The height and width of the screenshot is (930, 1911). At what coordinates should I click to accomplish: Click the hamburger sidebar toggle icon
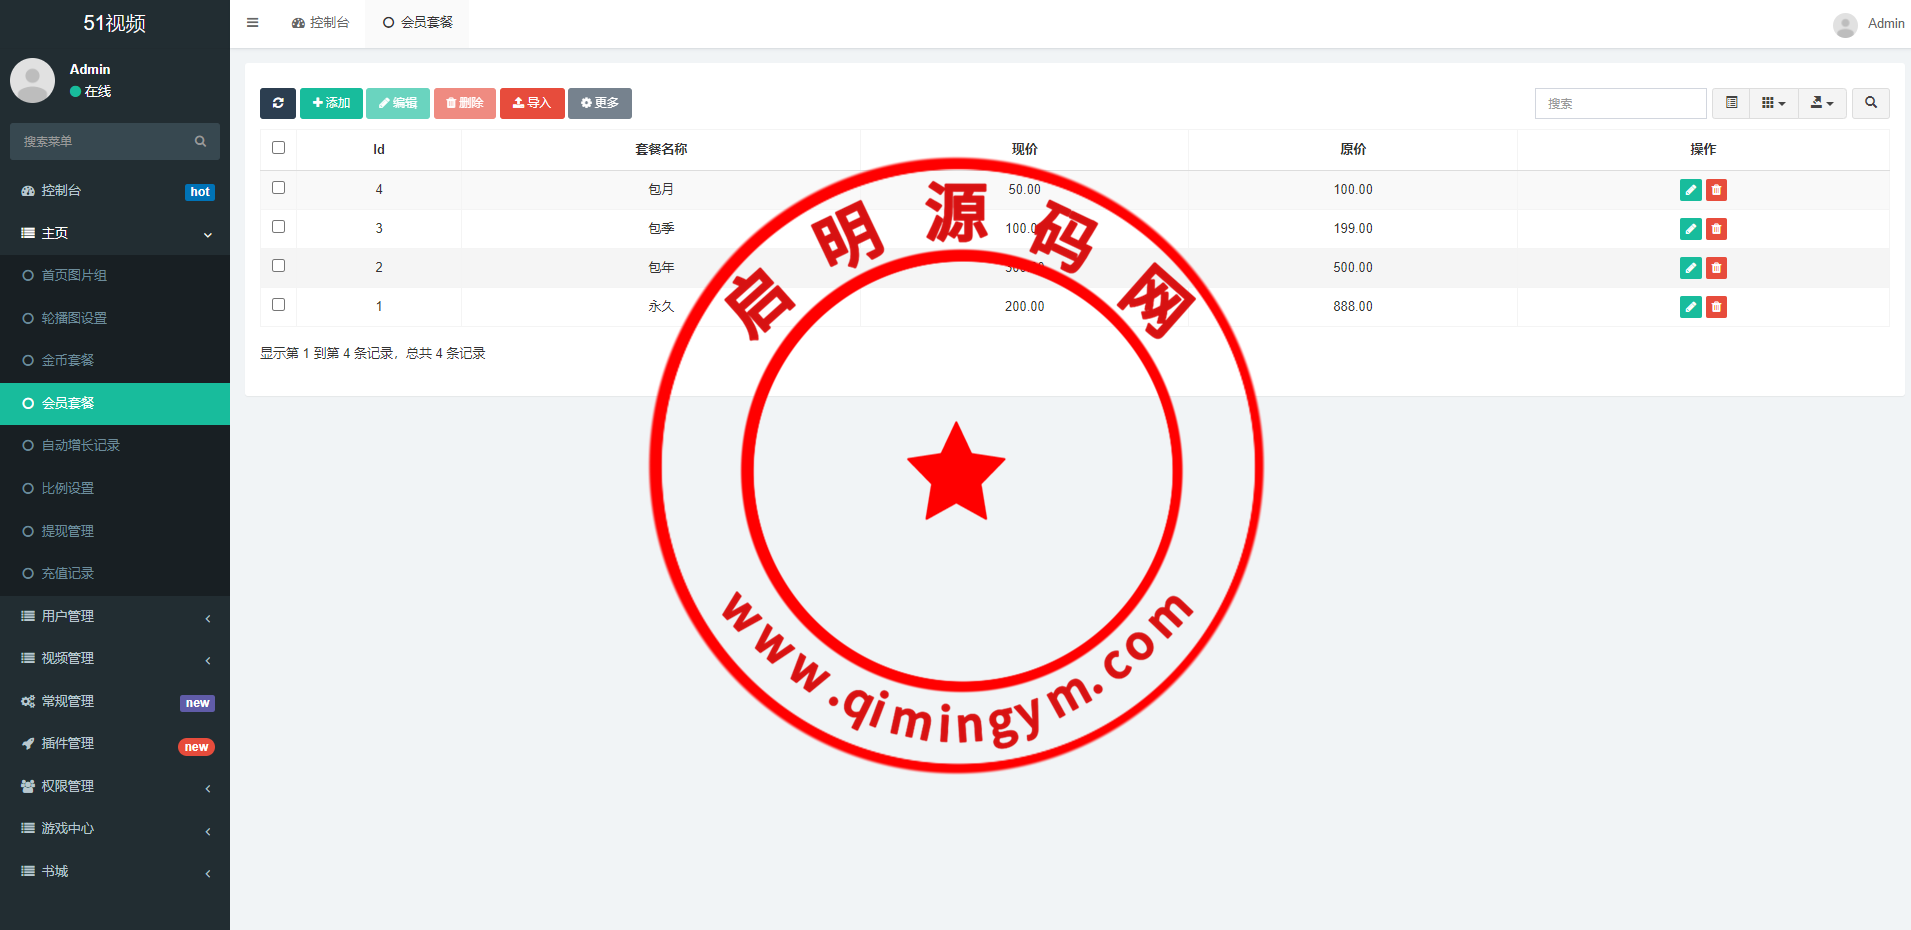pyautogui.click(x=253, y=23)
